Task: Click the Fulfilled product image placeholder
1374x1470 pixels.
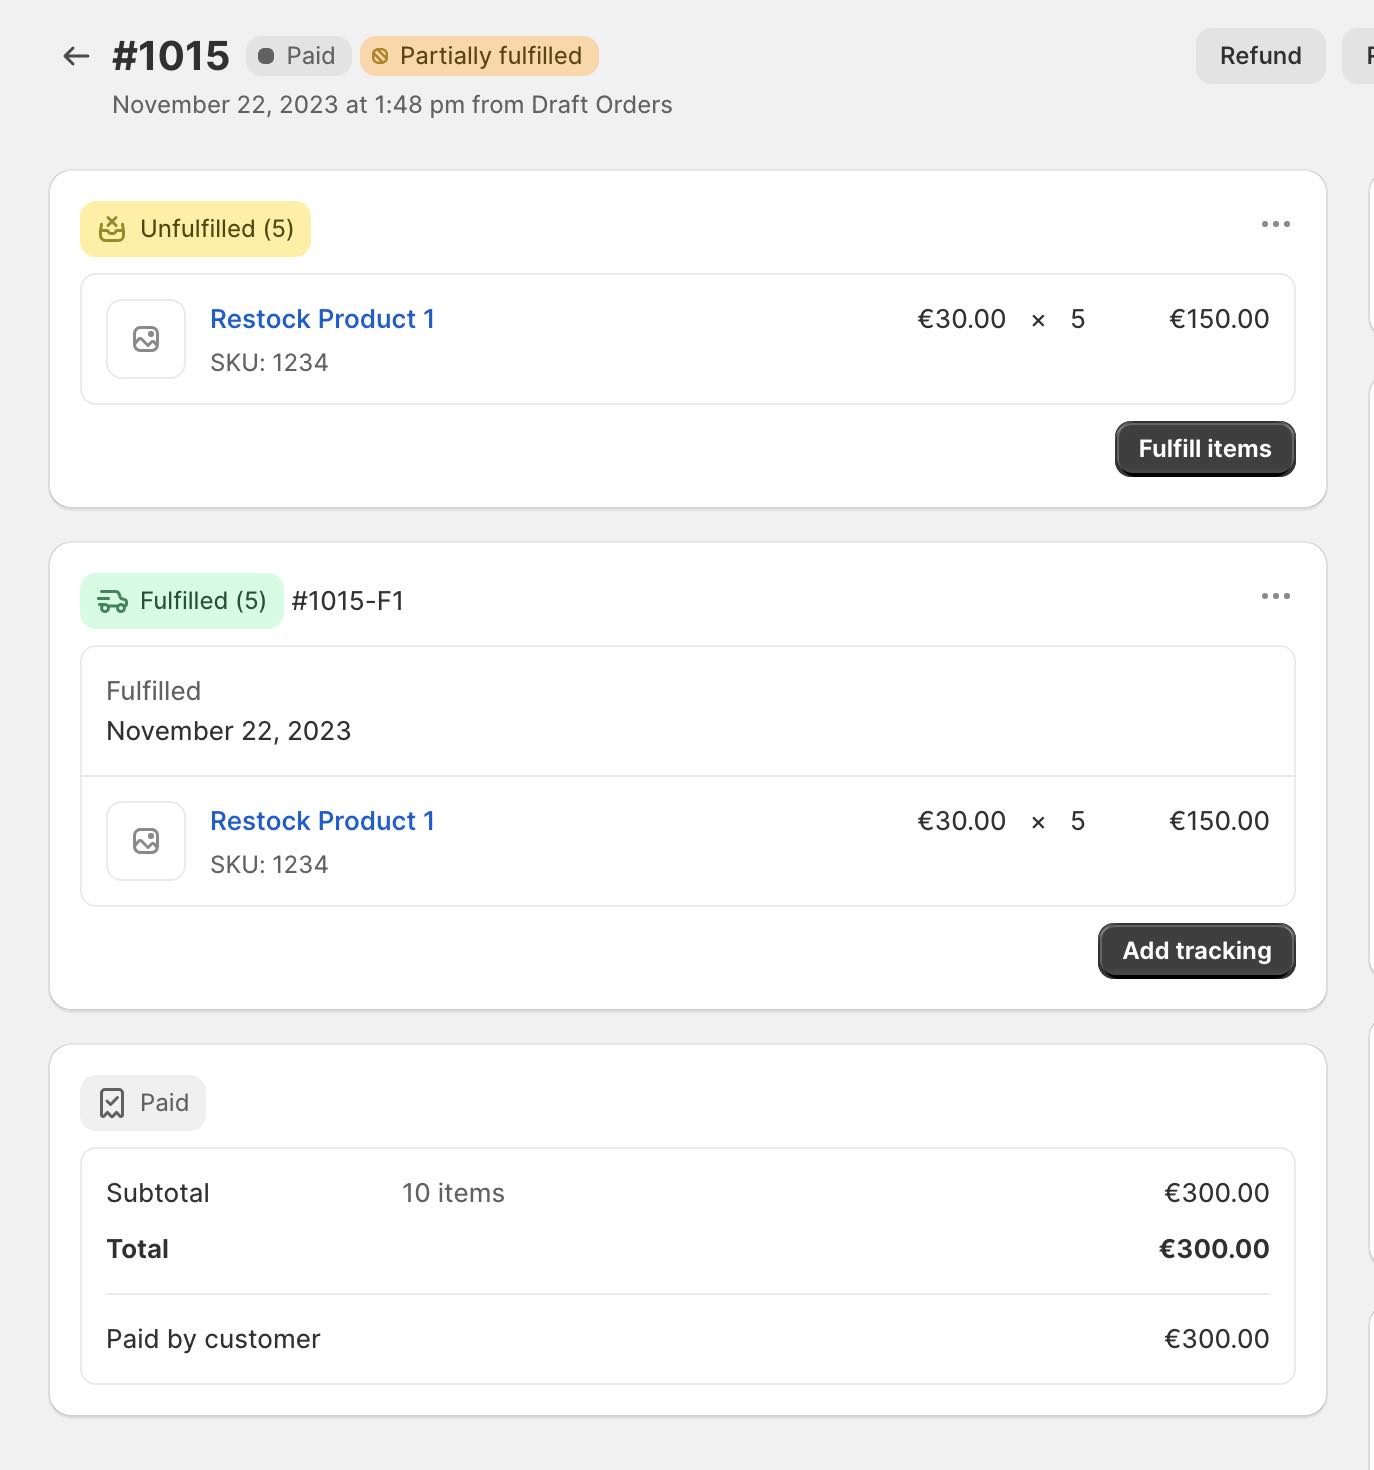Action: click(146, 841)
